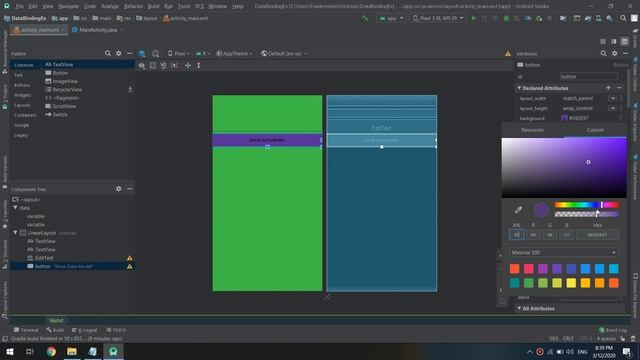Switch to Code-only view mode
The image size is (640, 360).
tap(603, 42)
